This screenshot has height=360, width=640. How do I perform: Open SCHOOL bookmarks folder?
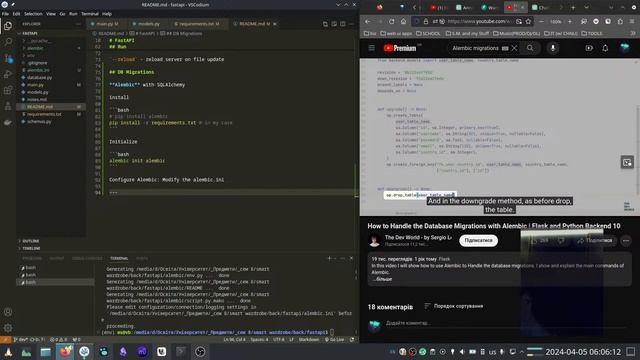click(x=428, y=33)
